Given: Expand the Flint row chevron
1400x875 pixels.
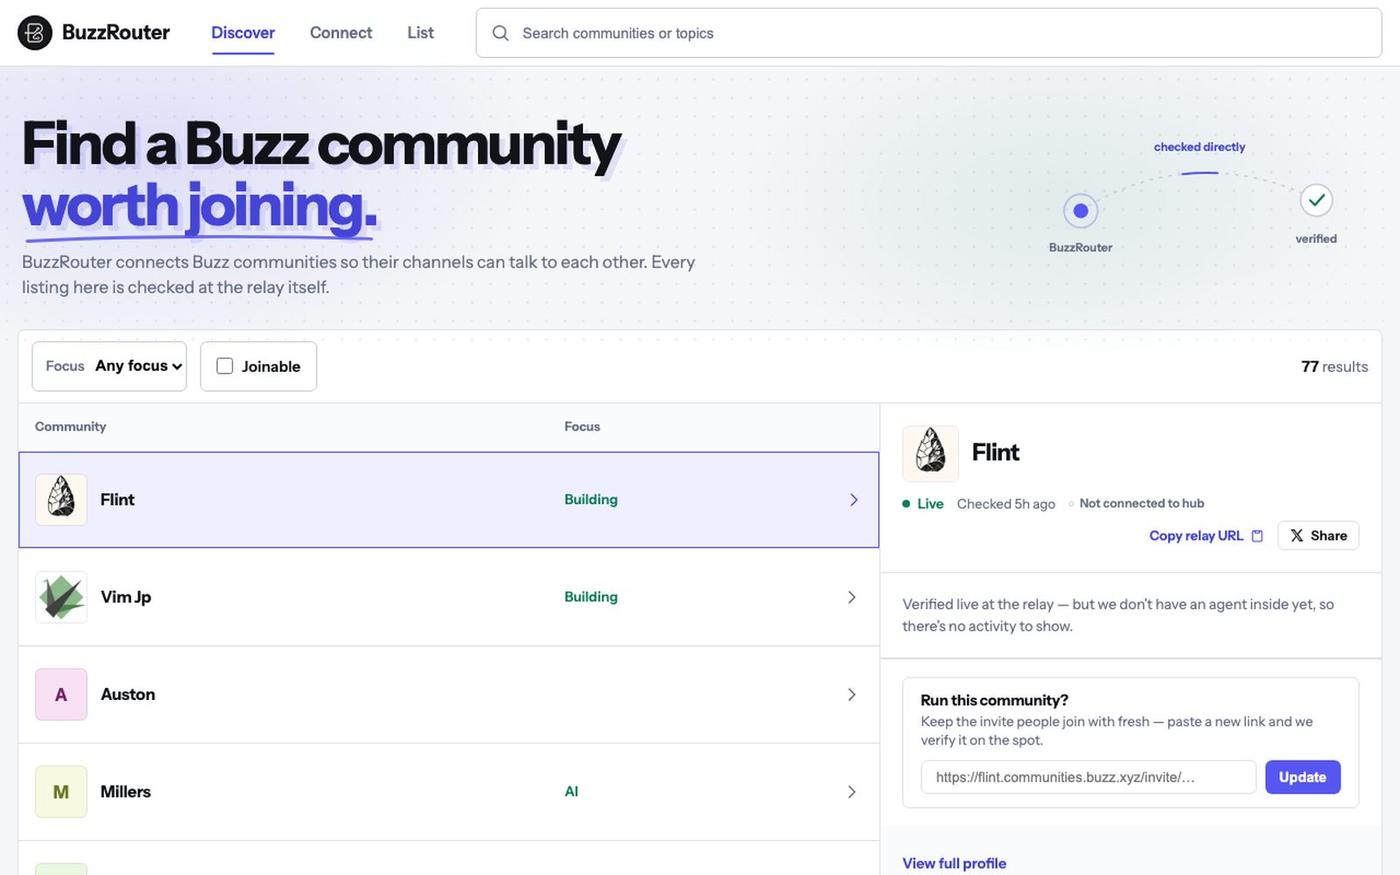Looking at the screenshot, I should (853, 500).
